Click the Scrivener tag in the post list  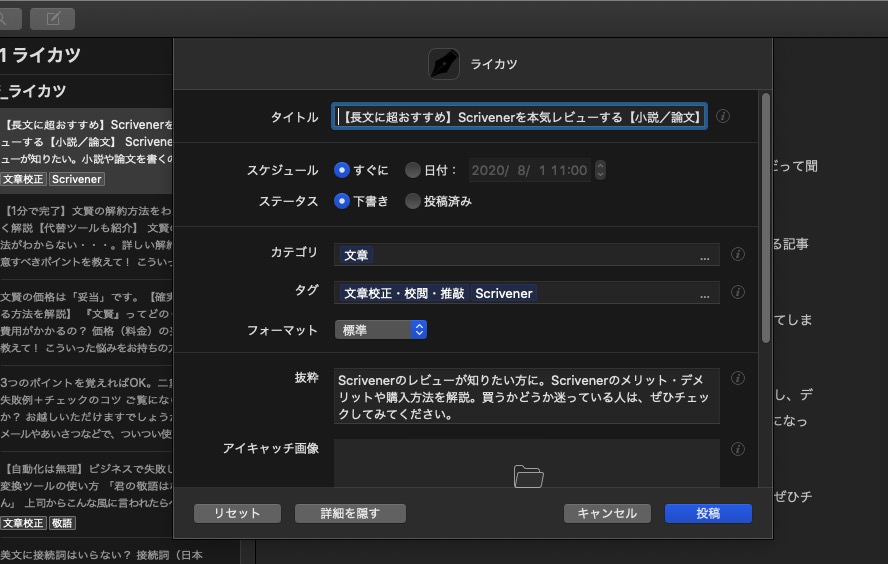(76, 179)
